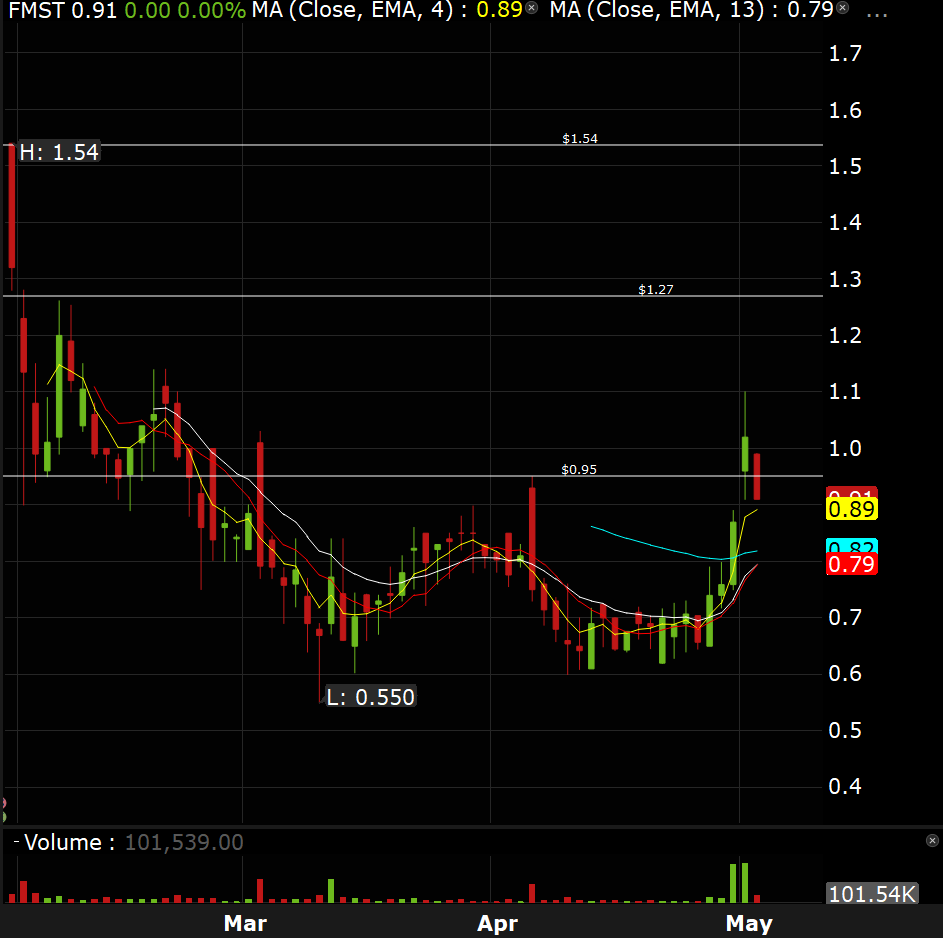Click the H: 1.54 high marker

pyautogui.click(x=59, y=152)
